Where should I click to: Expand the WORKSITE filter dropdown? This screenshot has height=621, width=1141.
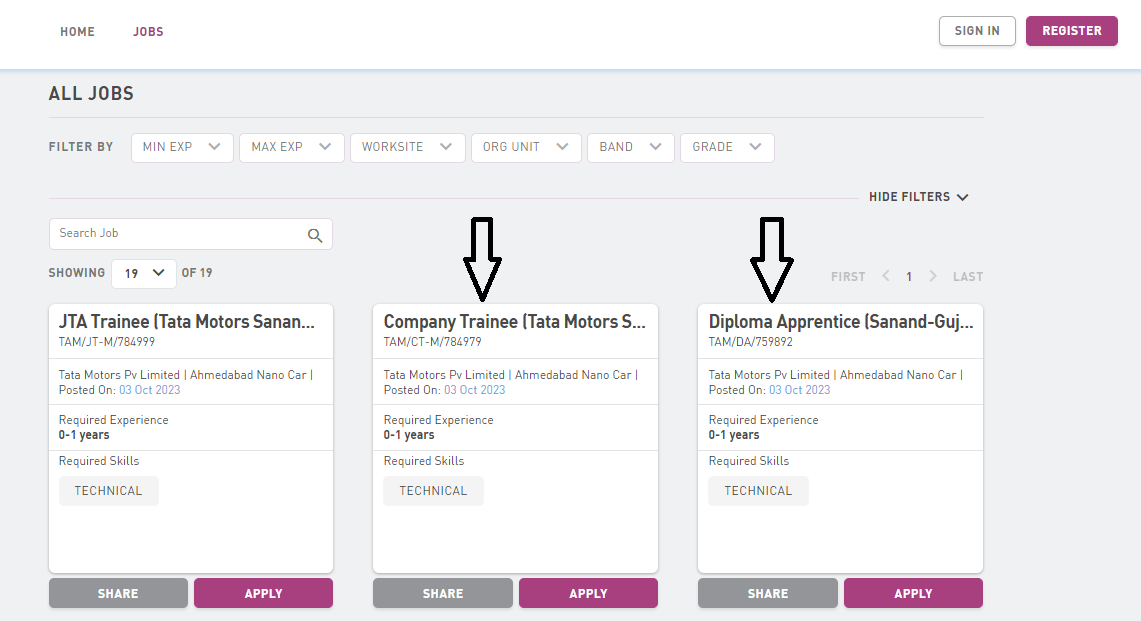click(407, 147)
